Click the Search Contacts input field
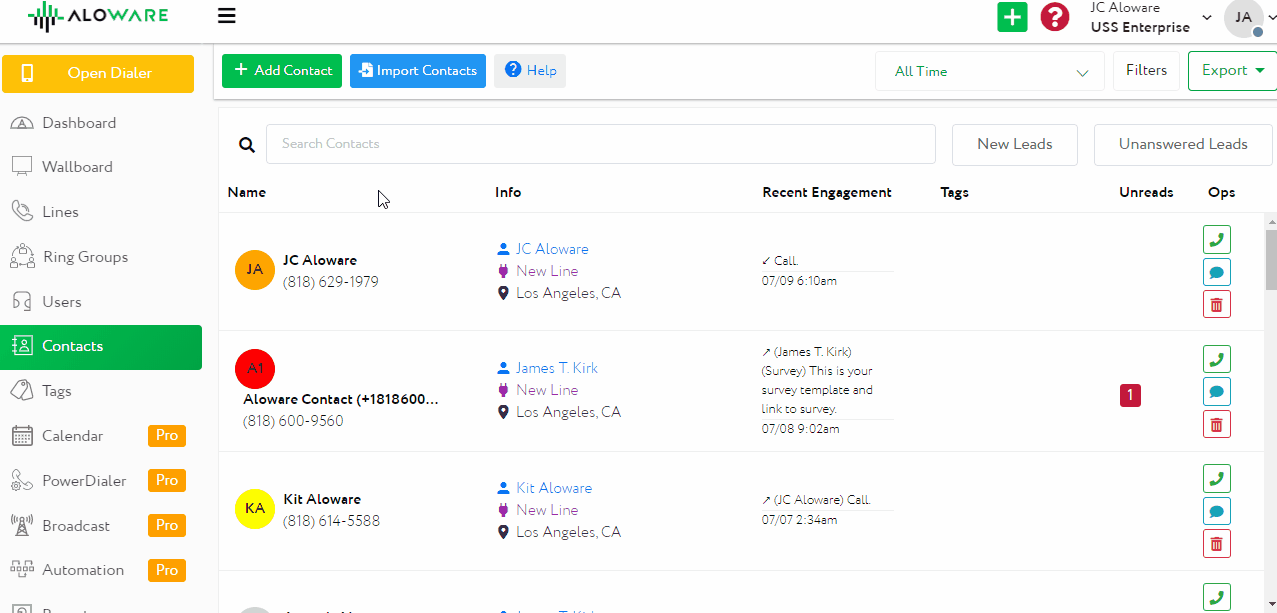The height and width of the screenshot is (613, 1277). point(600,144)
